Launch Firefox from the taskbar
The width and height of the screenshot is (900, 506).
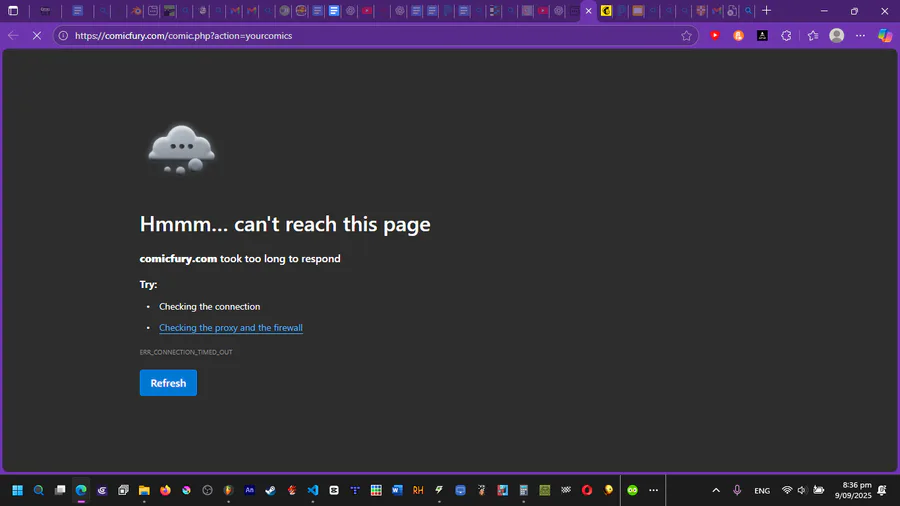point(165,490)
